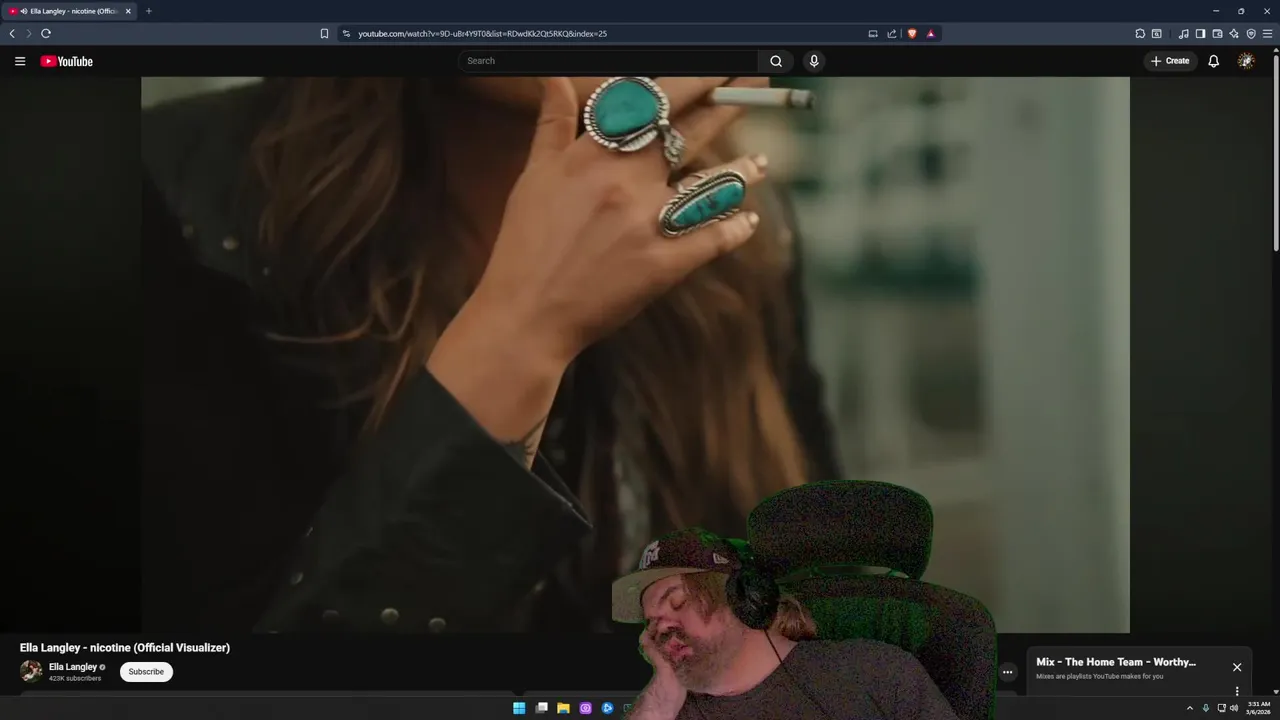Image resolution: width=1280 pixels, height=720 pixels.
Task: Open the video's more actions button
Action: pyautogui.click(x=1008, y=672)
